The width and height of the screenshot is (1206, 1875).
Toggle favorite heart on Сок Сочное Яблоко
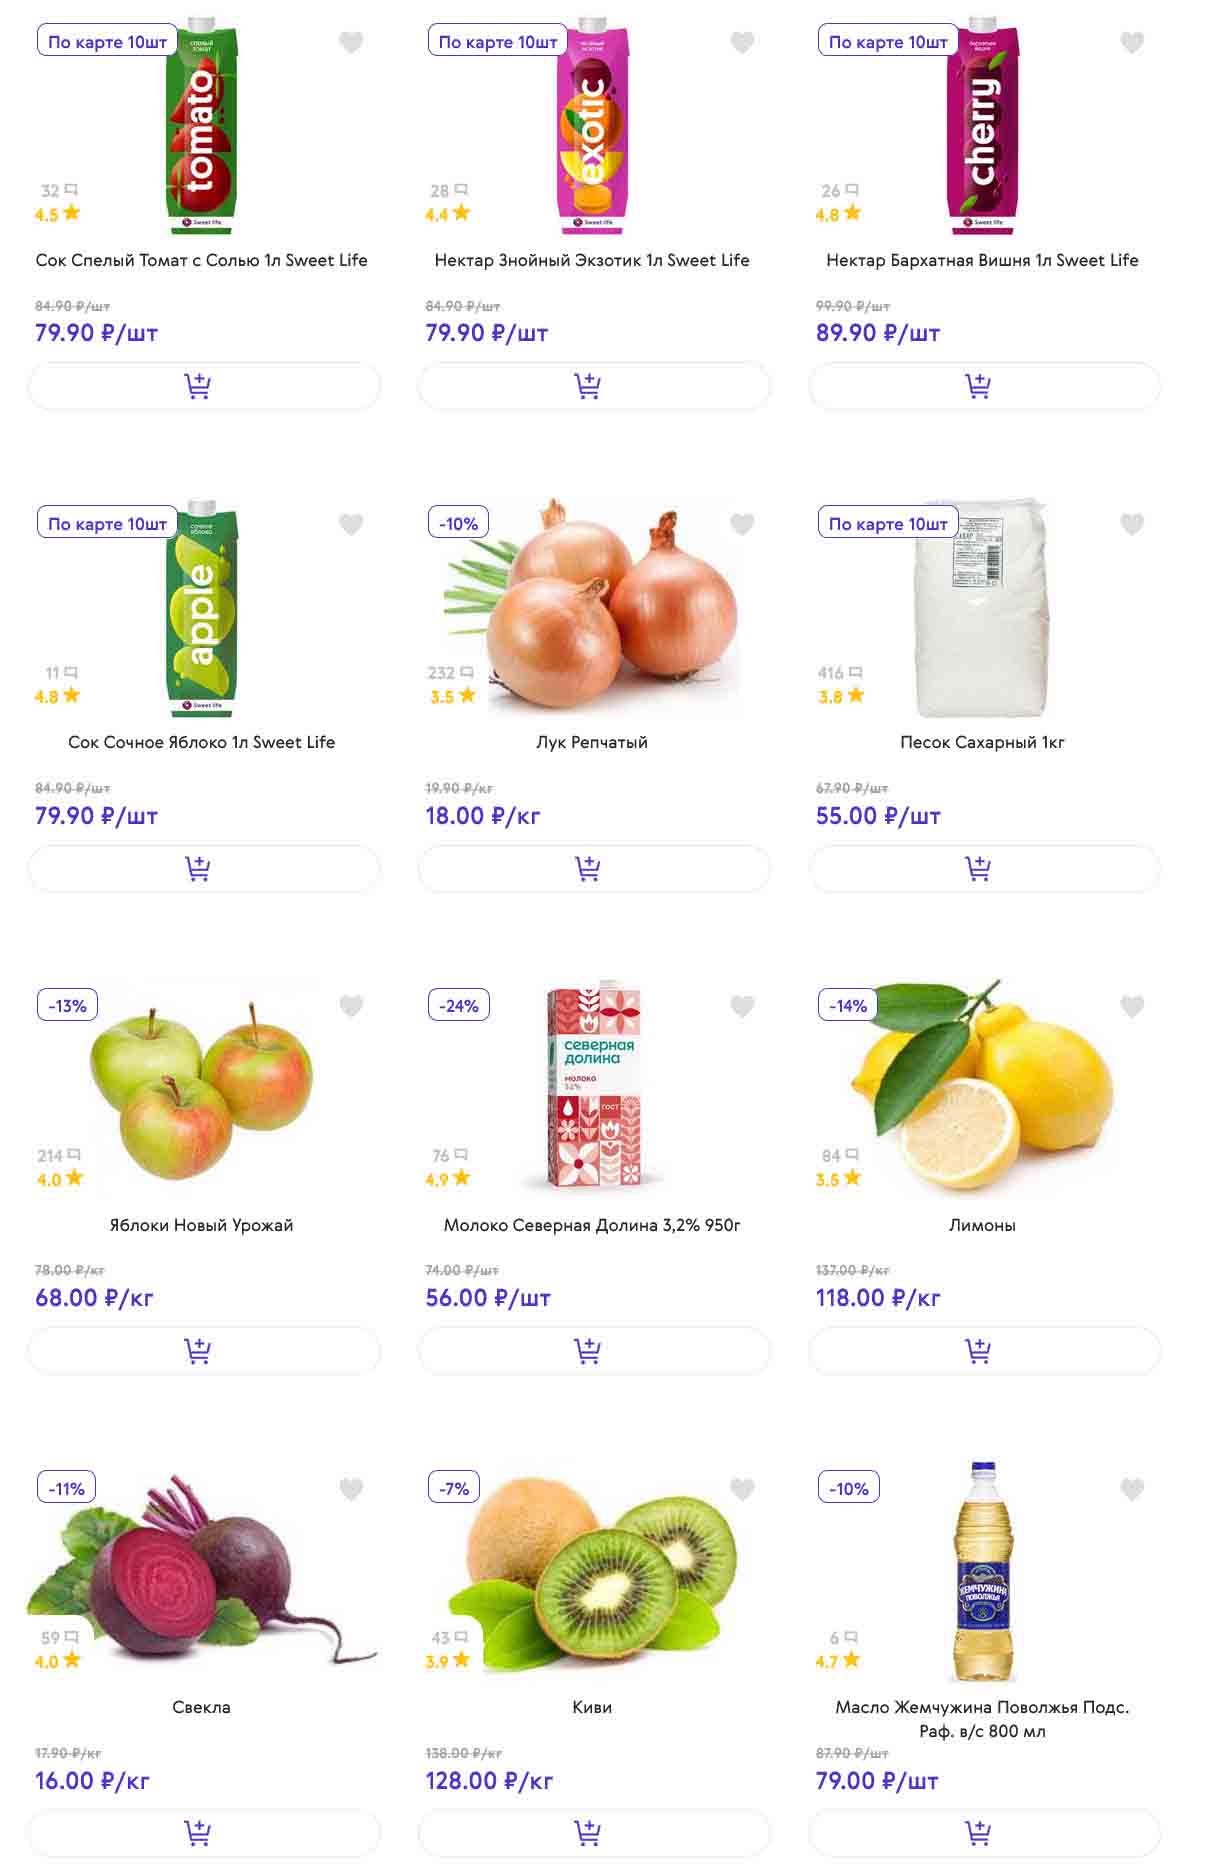click(351, 524)
